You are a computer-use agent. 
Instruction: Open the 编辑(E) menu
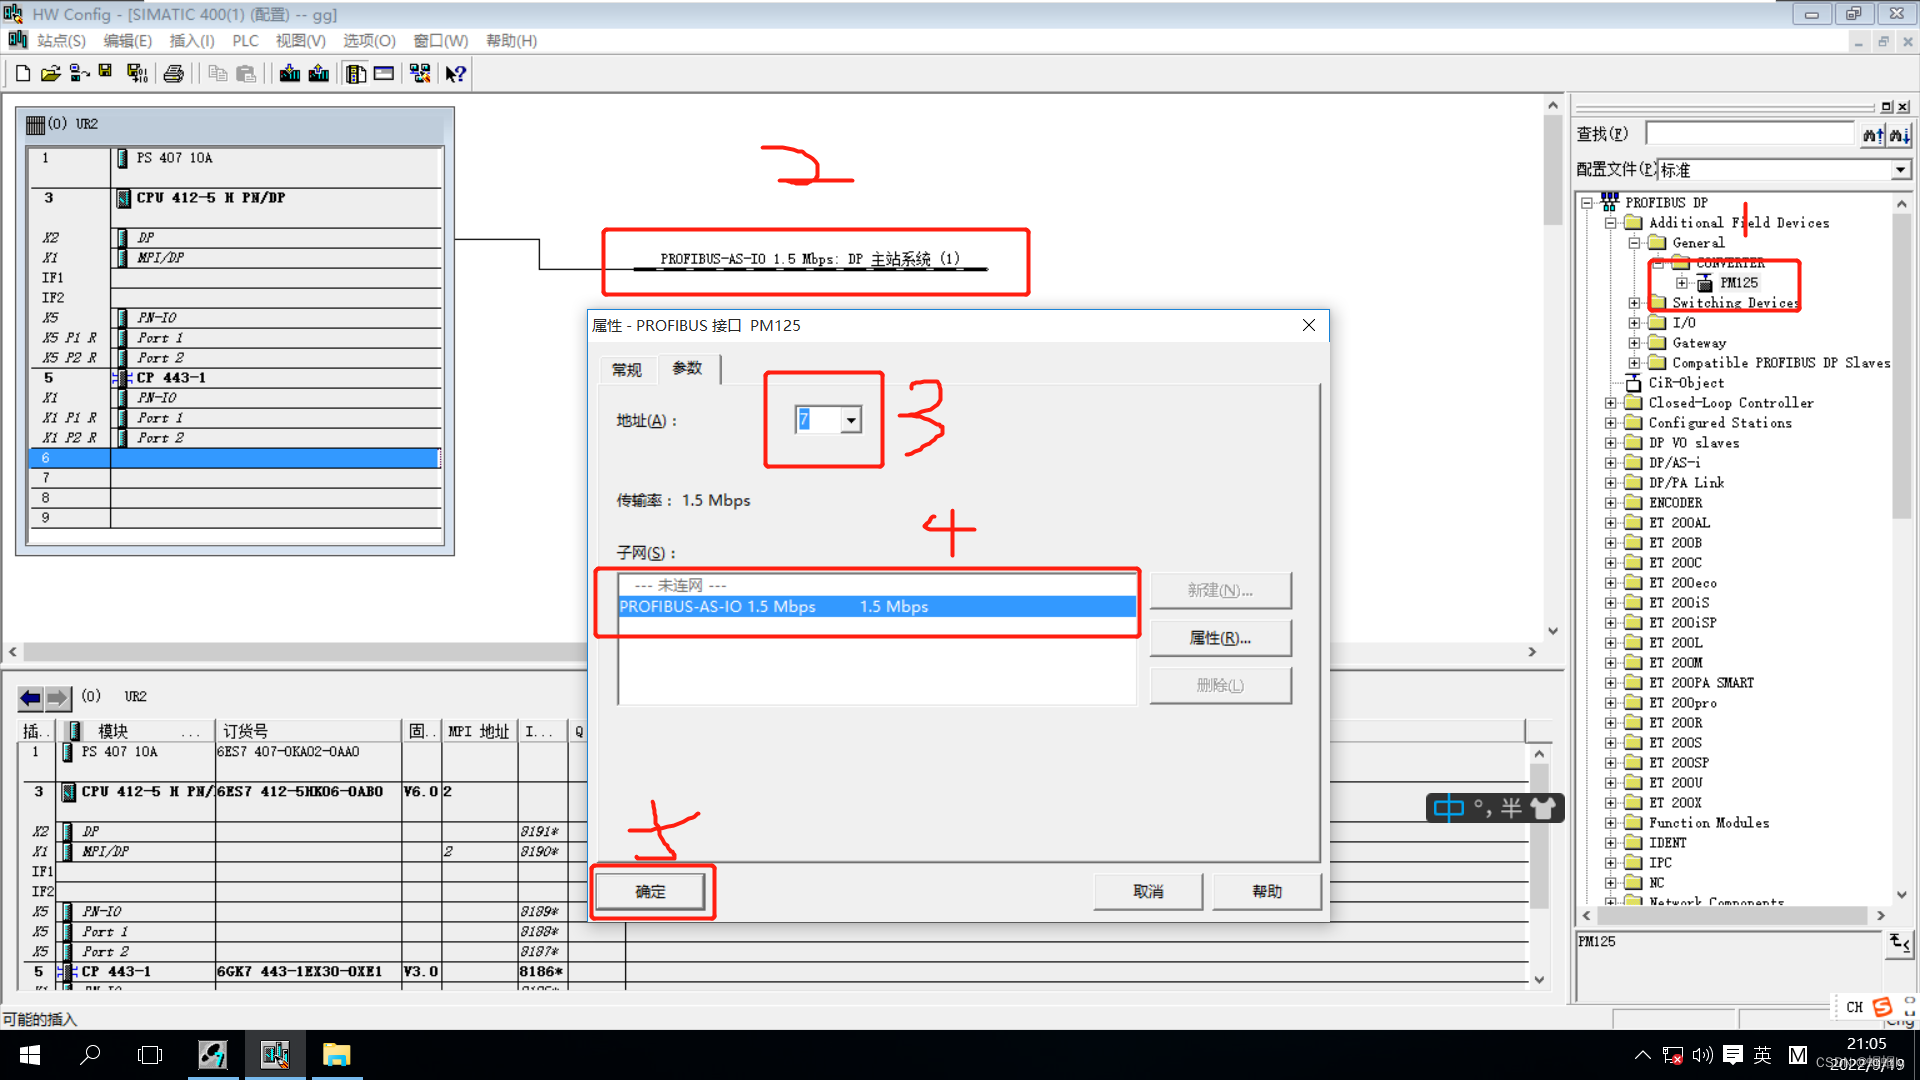coord(128,41)
